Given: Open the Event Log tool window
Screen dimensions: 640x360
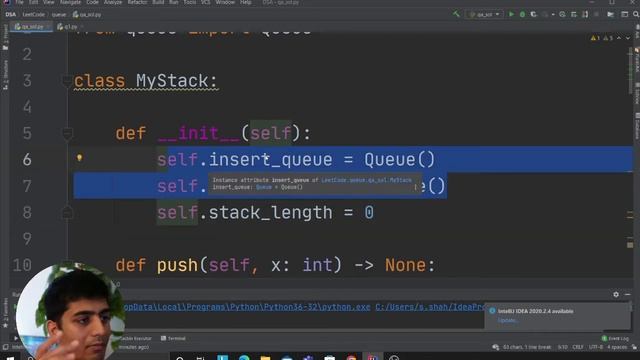Looking at the screenshot, I should tap(616, 338).
